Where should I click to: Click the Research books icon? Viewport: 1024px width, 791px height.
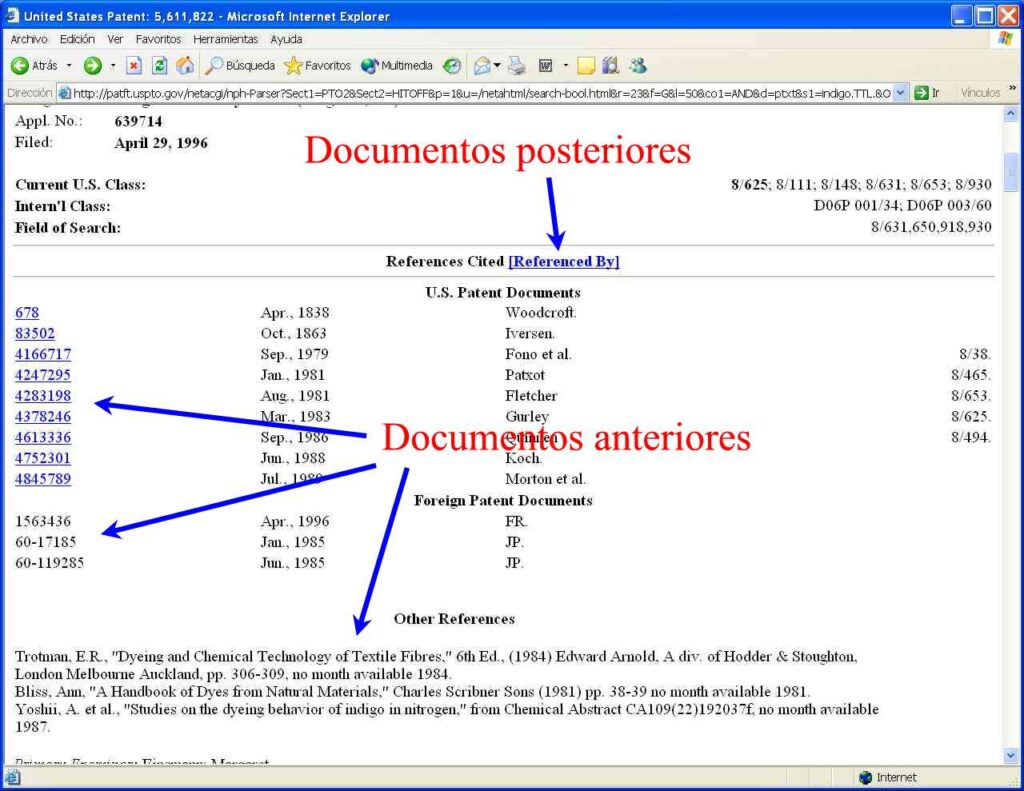[611, 65]
